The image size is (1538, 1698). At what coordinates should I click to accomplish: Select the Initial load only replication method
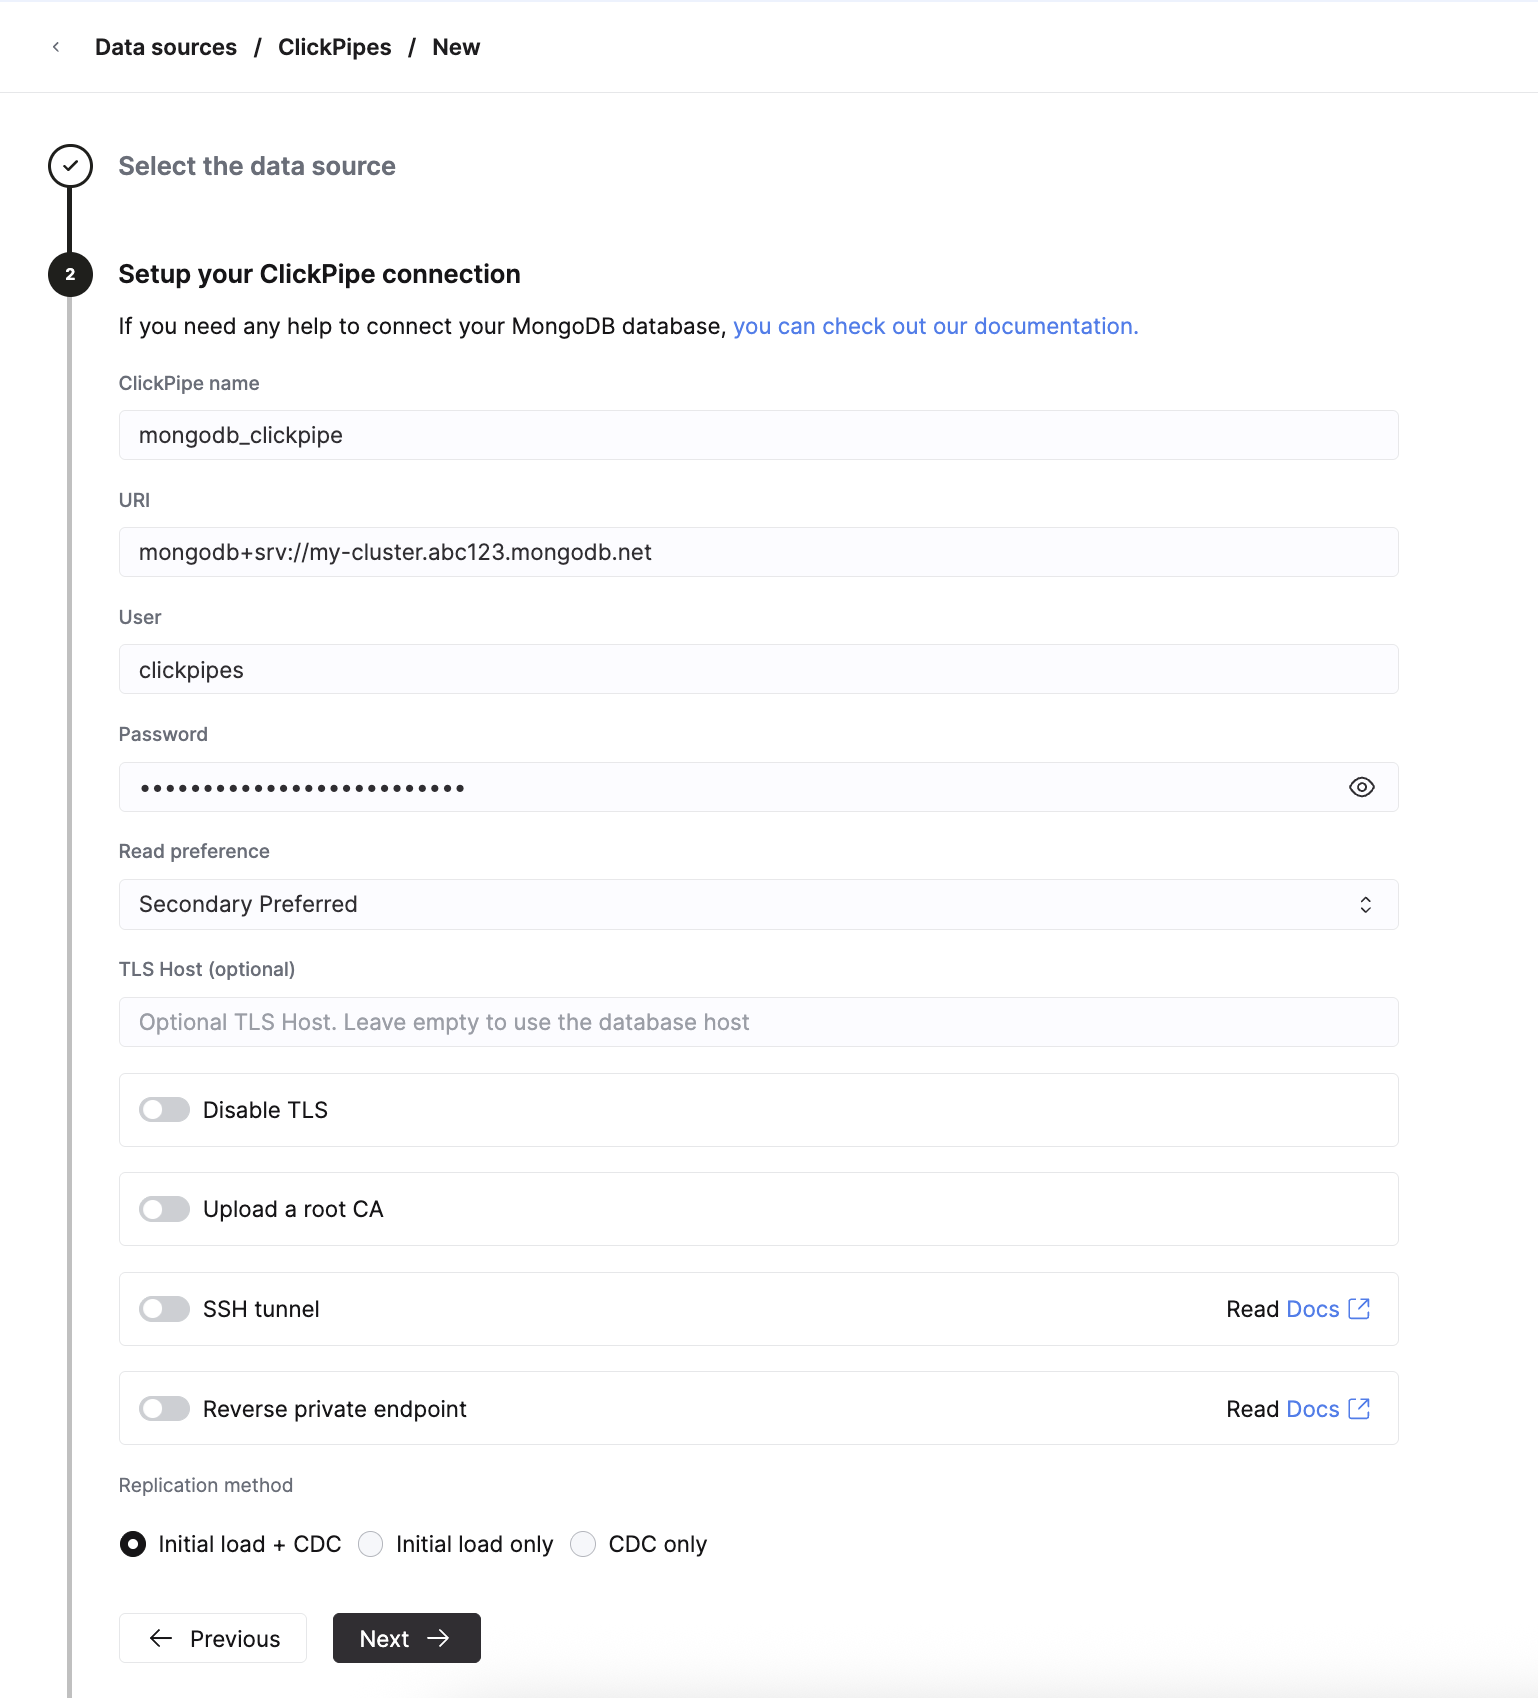tap(370, 1544)
